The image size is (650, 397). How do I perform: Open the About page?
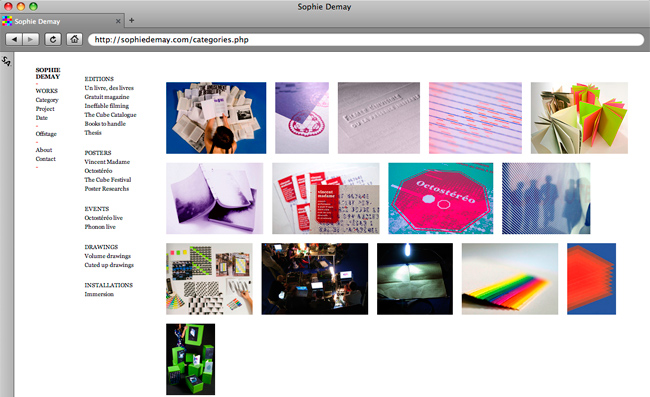point(44,150)
